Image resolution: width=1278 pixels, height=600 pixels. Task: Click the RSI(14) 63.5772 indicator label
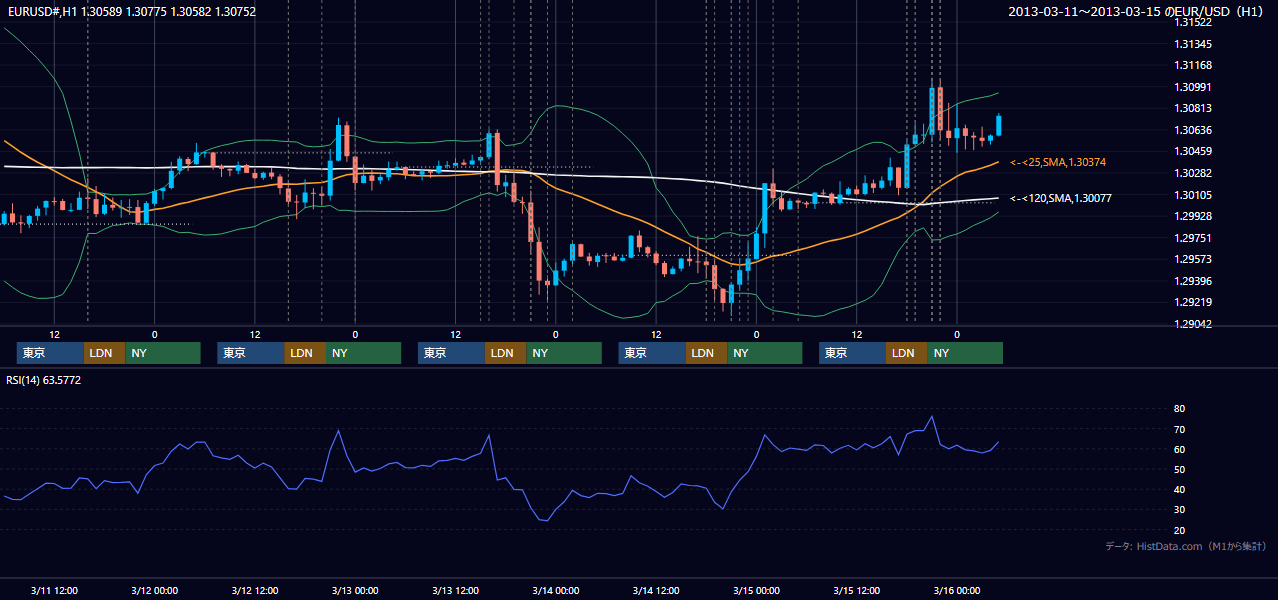point(44,380)
